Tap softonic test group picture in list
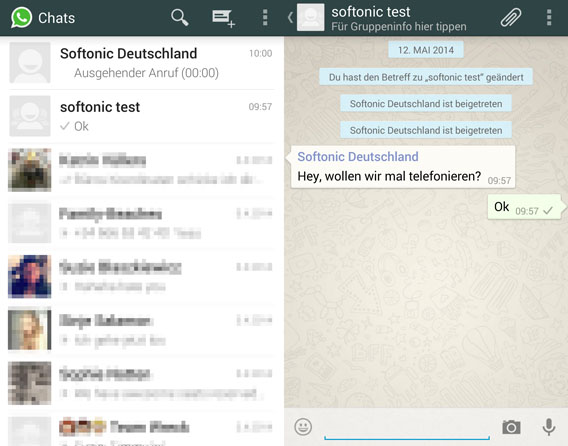This screenshot has width=568, height=446. (x=30, y=116)
